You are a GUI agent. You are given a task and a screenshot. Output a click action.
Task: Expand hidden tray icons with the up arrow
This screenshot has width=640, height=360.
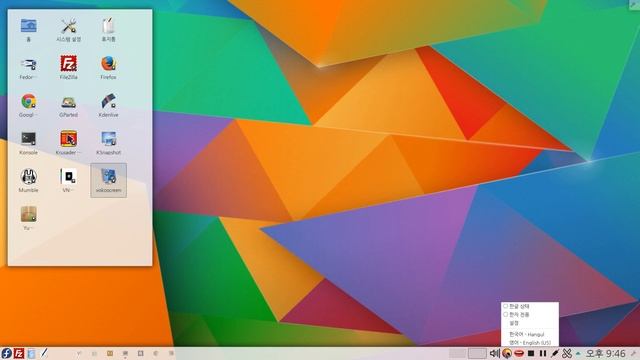point(578,353)
